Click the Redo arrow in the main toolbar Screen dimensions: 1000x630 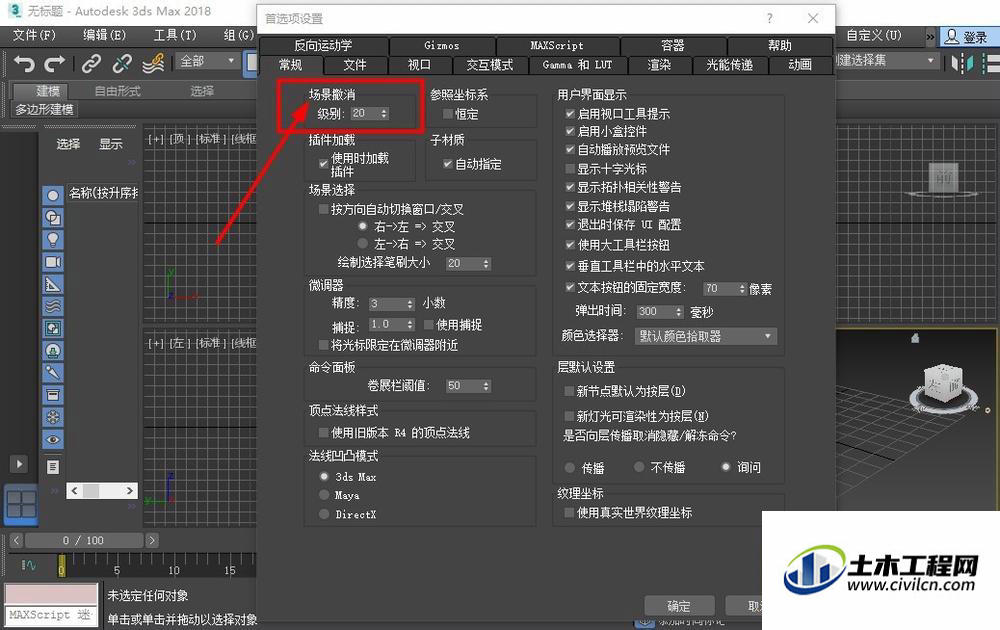point(54,63)
